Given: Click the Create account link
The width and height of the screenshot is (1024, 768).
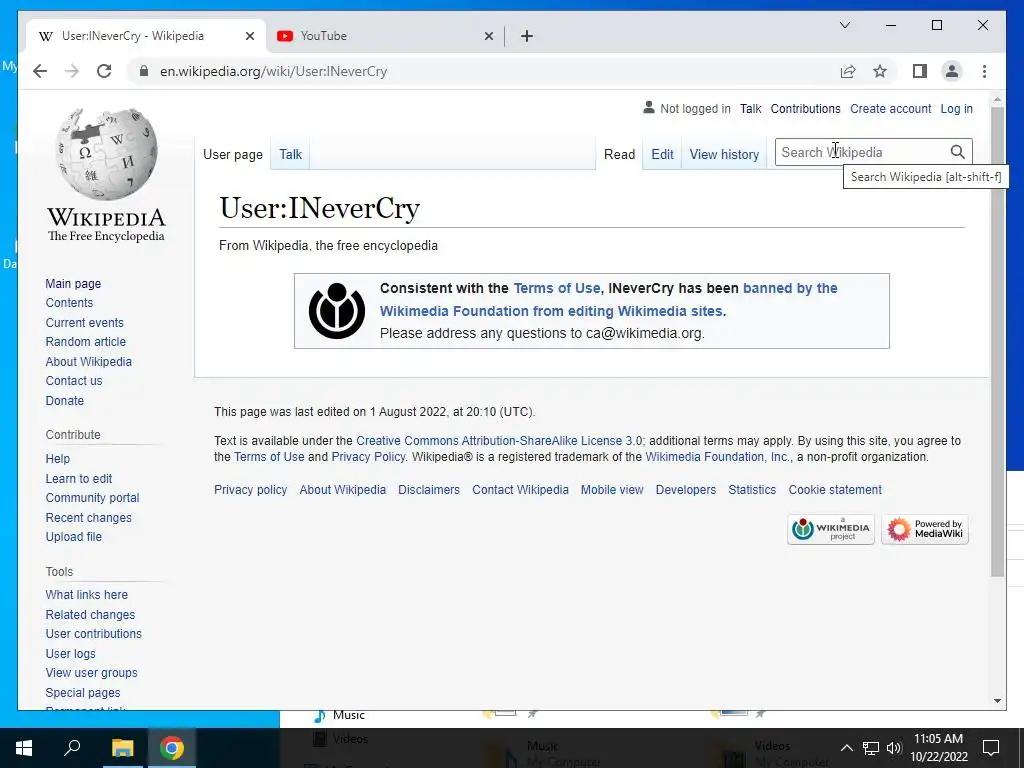Looking at the screenshot, I should tap(891, 109).
